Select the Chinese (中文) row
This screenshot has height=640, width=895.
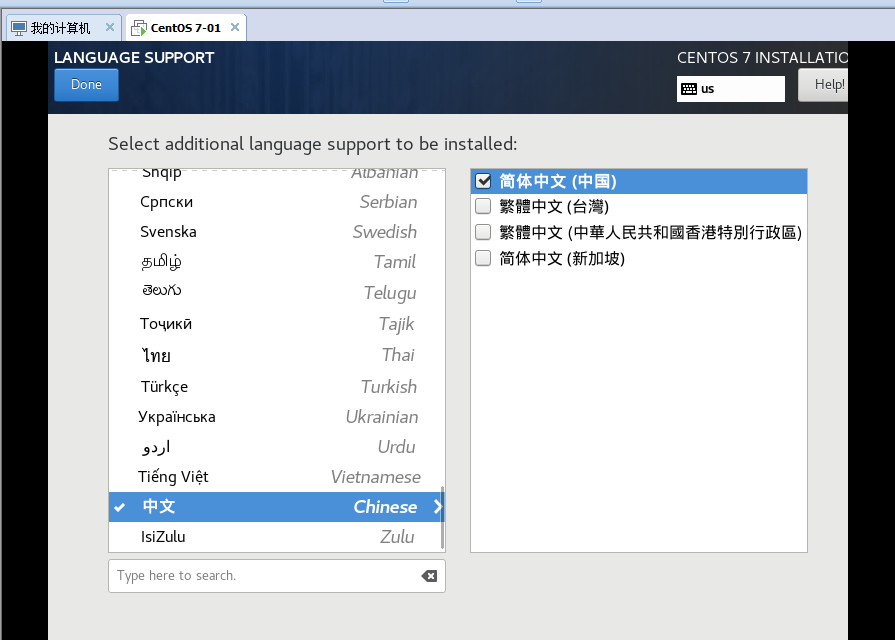[x=277, y=507]
